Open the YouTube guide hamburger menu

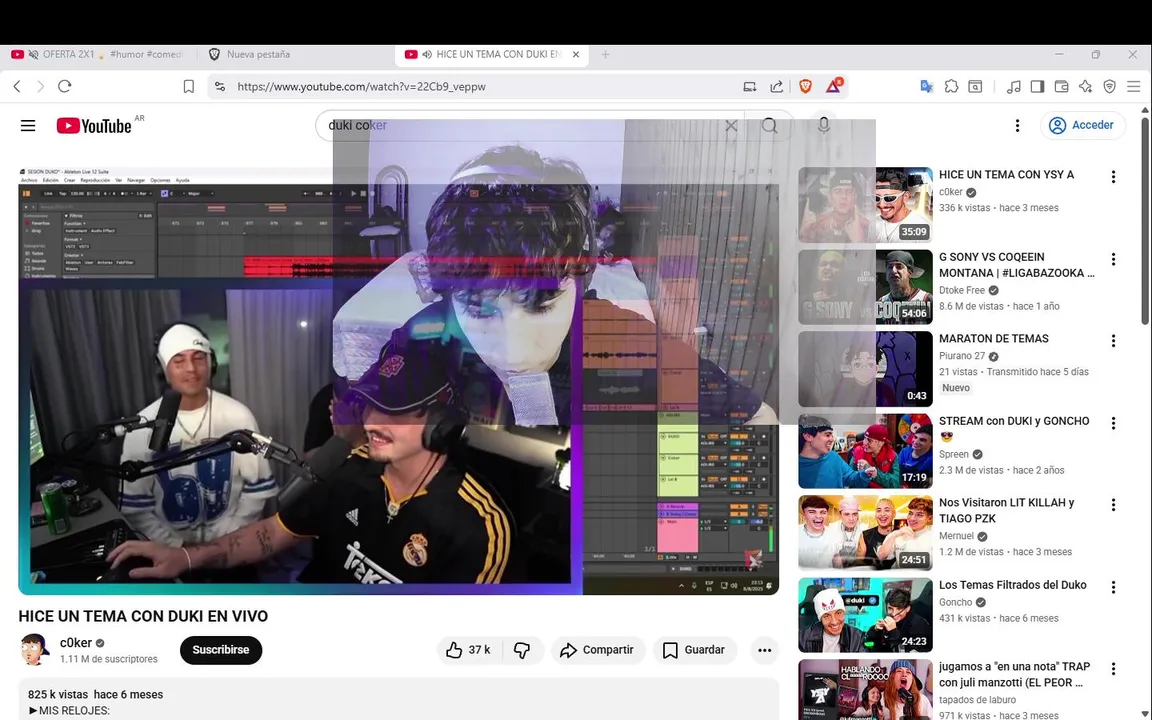tap(28, 126)
